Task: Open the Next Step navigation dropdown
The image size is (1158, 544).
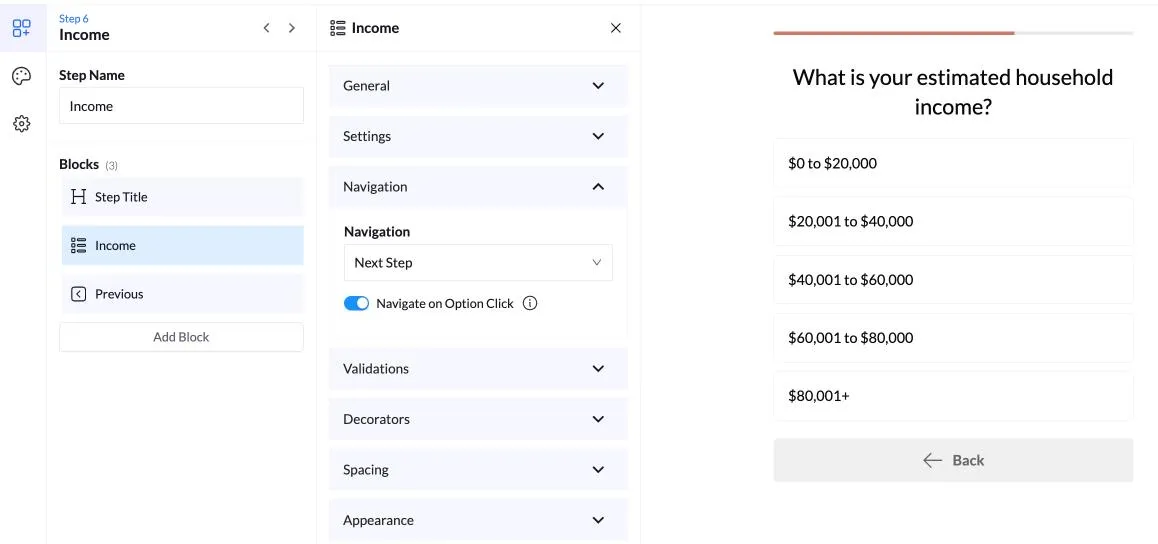Action: click(x=479, y=263)
